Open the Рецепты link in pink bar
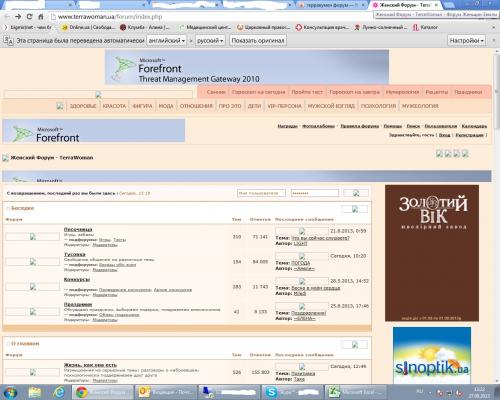The height and width of the screenshot is (400, 500). point(437,92)
